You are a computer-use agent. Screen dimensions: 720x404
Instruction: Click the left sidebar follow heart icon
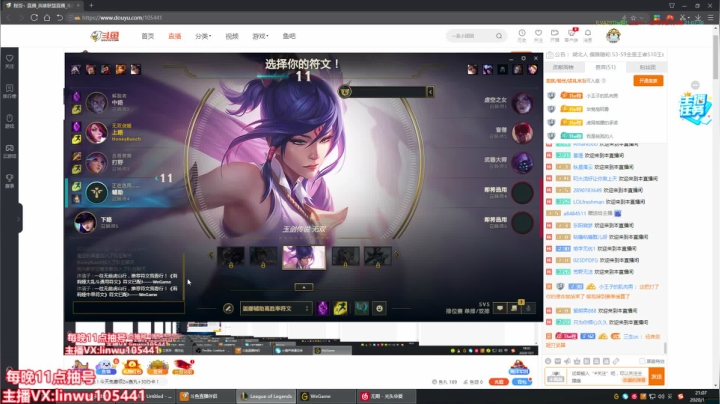coord(9,61)
